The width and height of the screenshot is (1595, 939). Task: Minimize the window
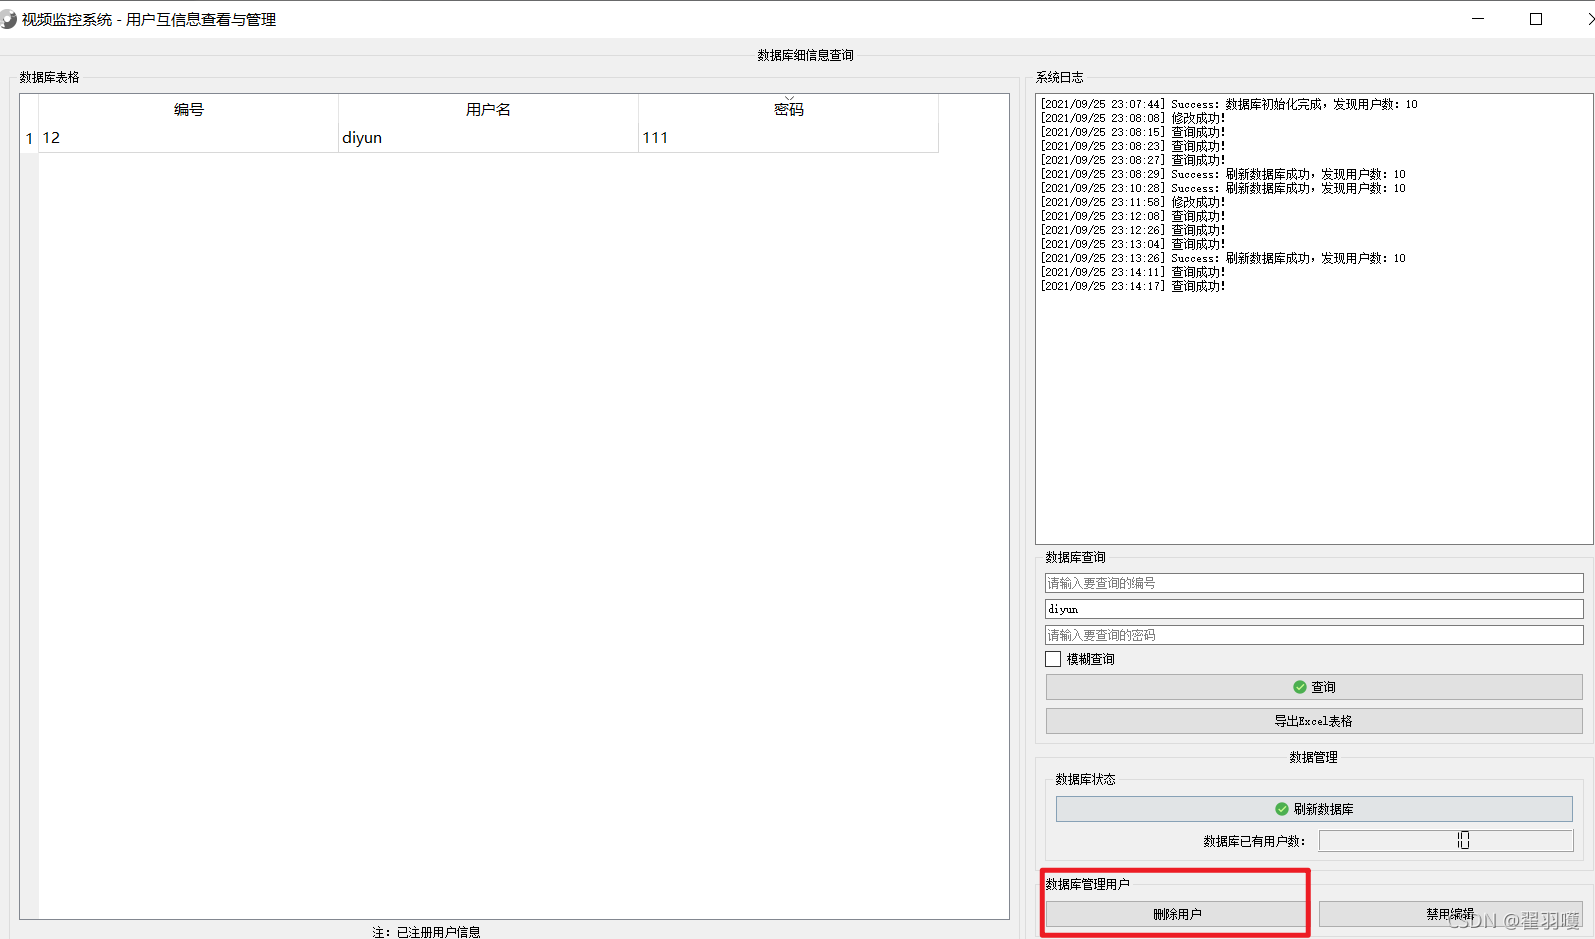pos(1478,19)
